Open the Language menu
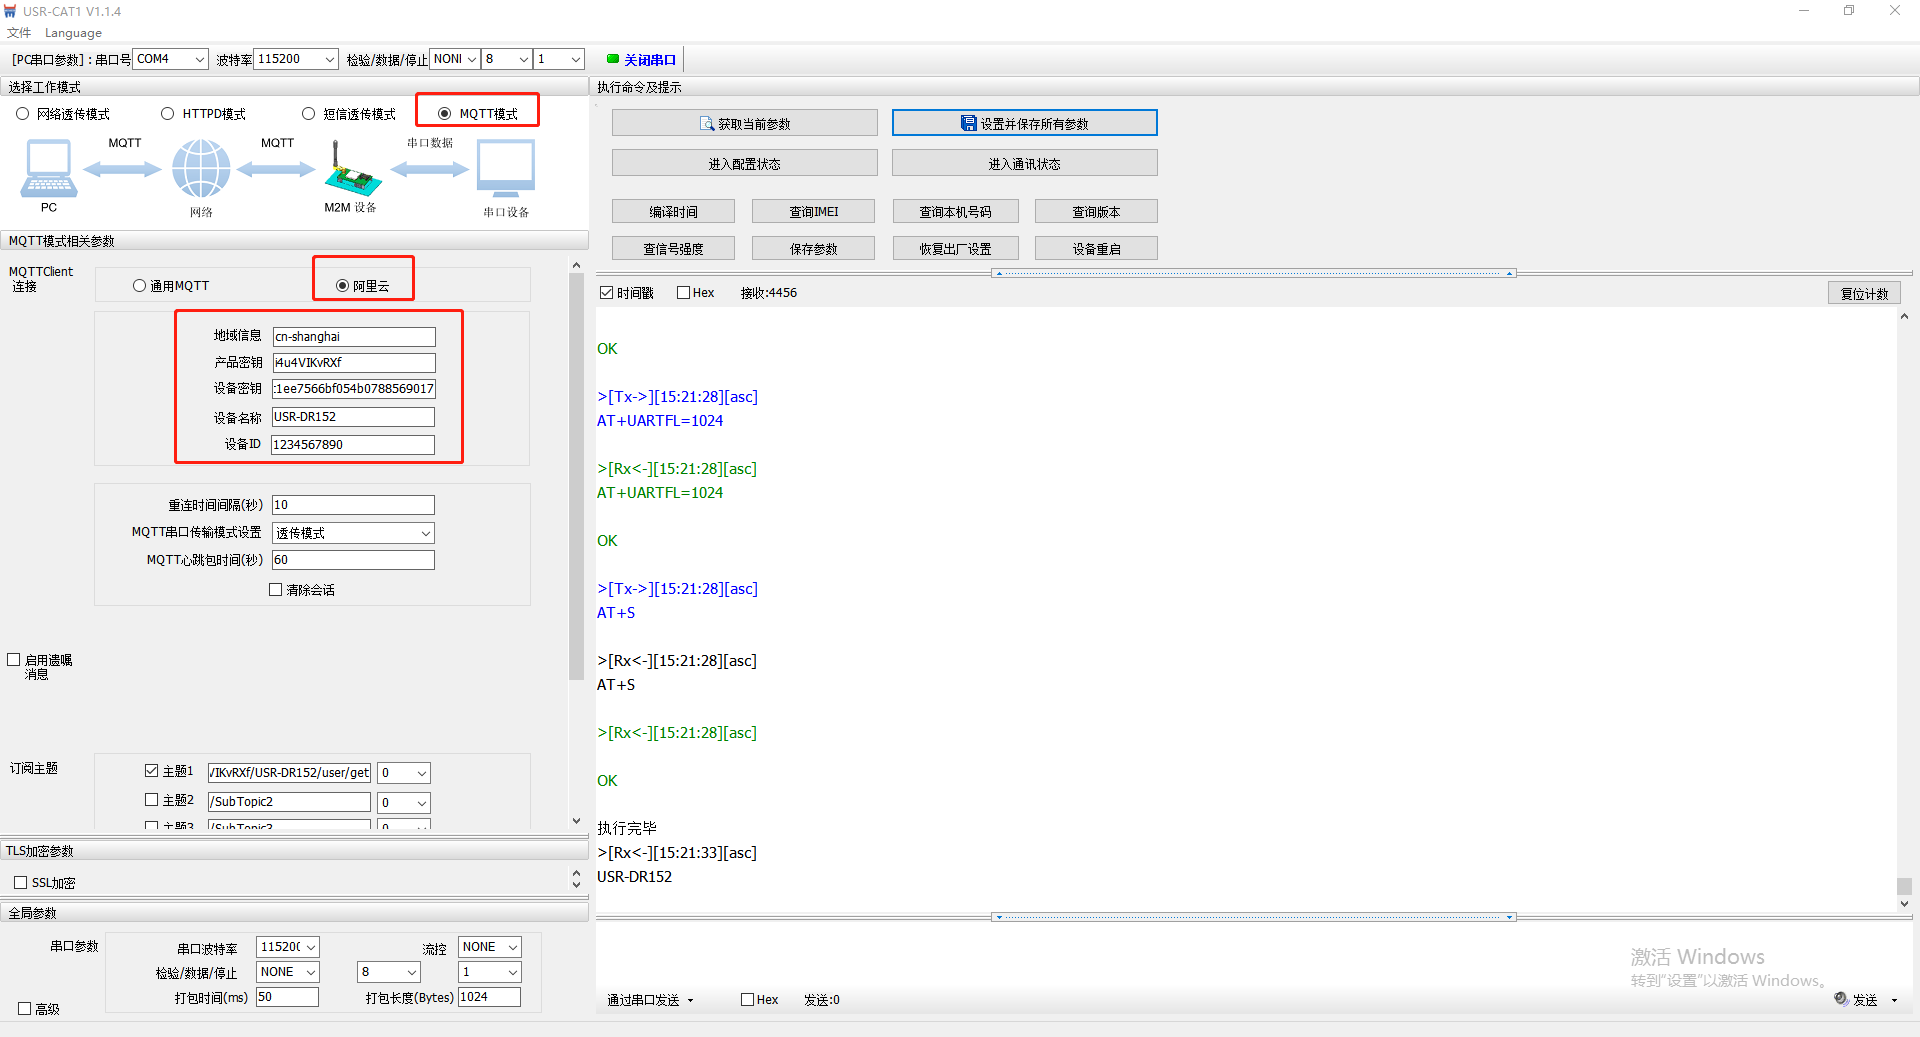The image size is (1920, 1037). 73,33
